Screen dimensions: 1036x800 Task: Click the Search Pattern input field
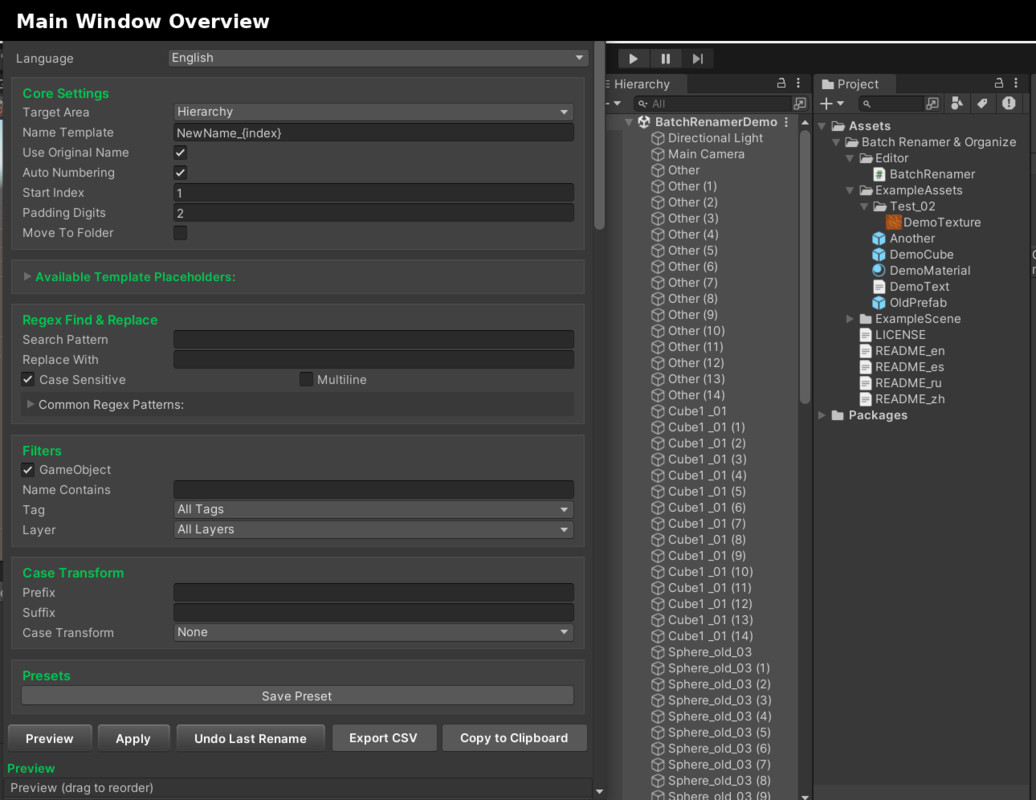click(x=373, y=340)
